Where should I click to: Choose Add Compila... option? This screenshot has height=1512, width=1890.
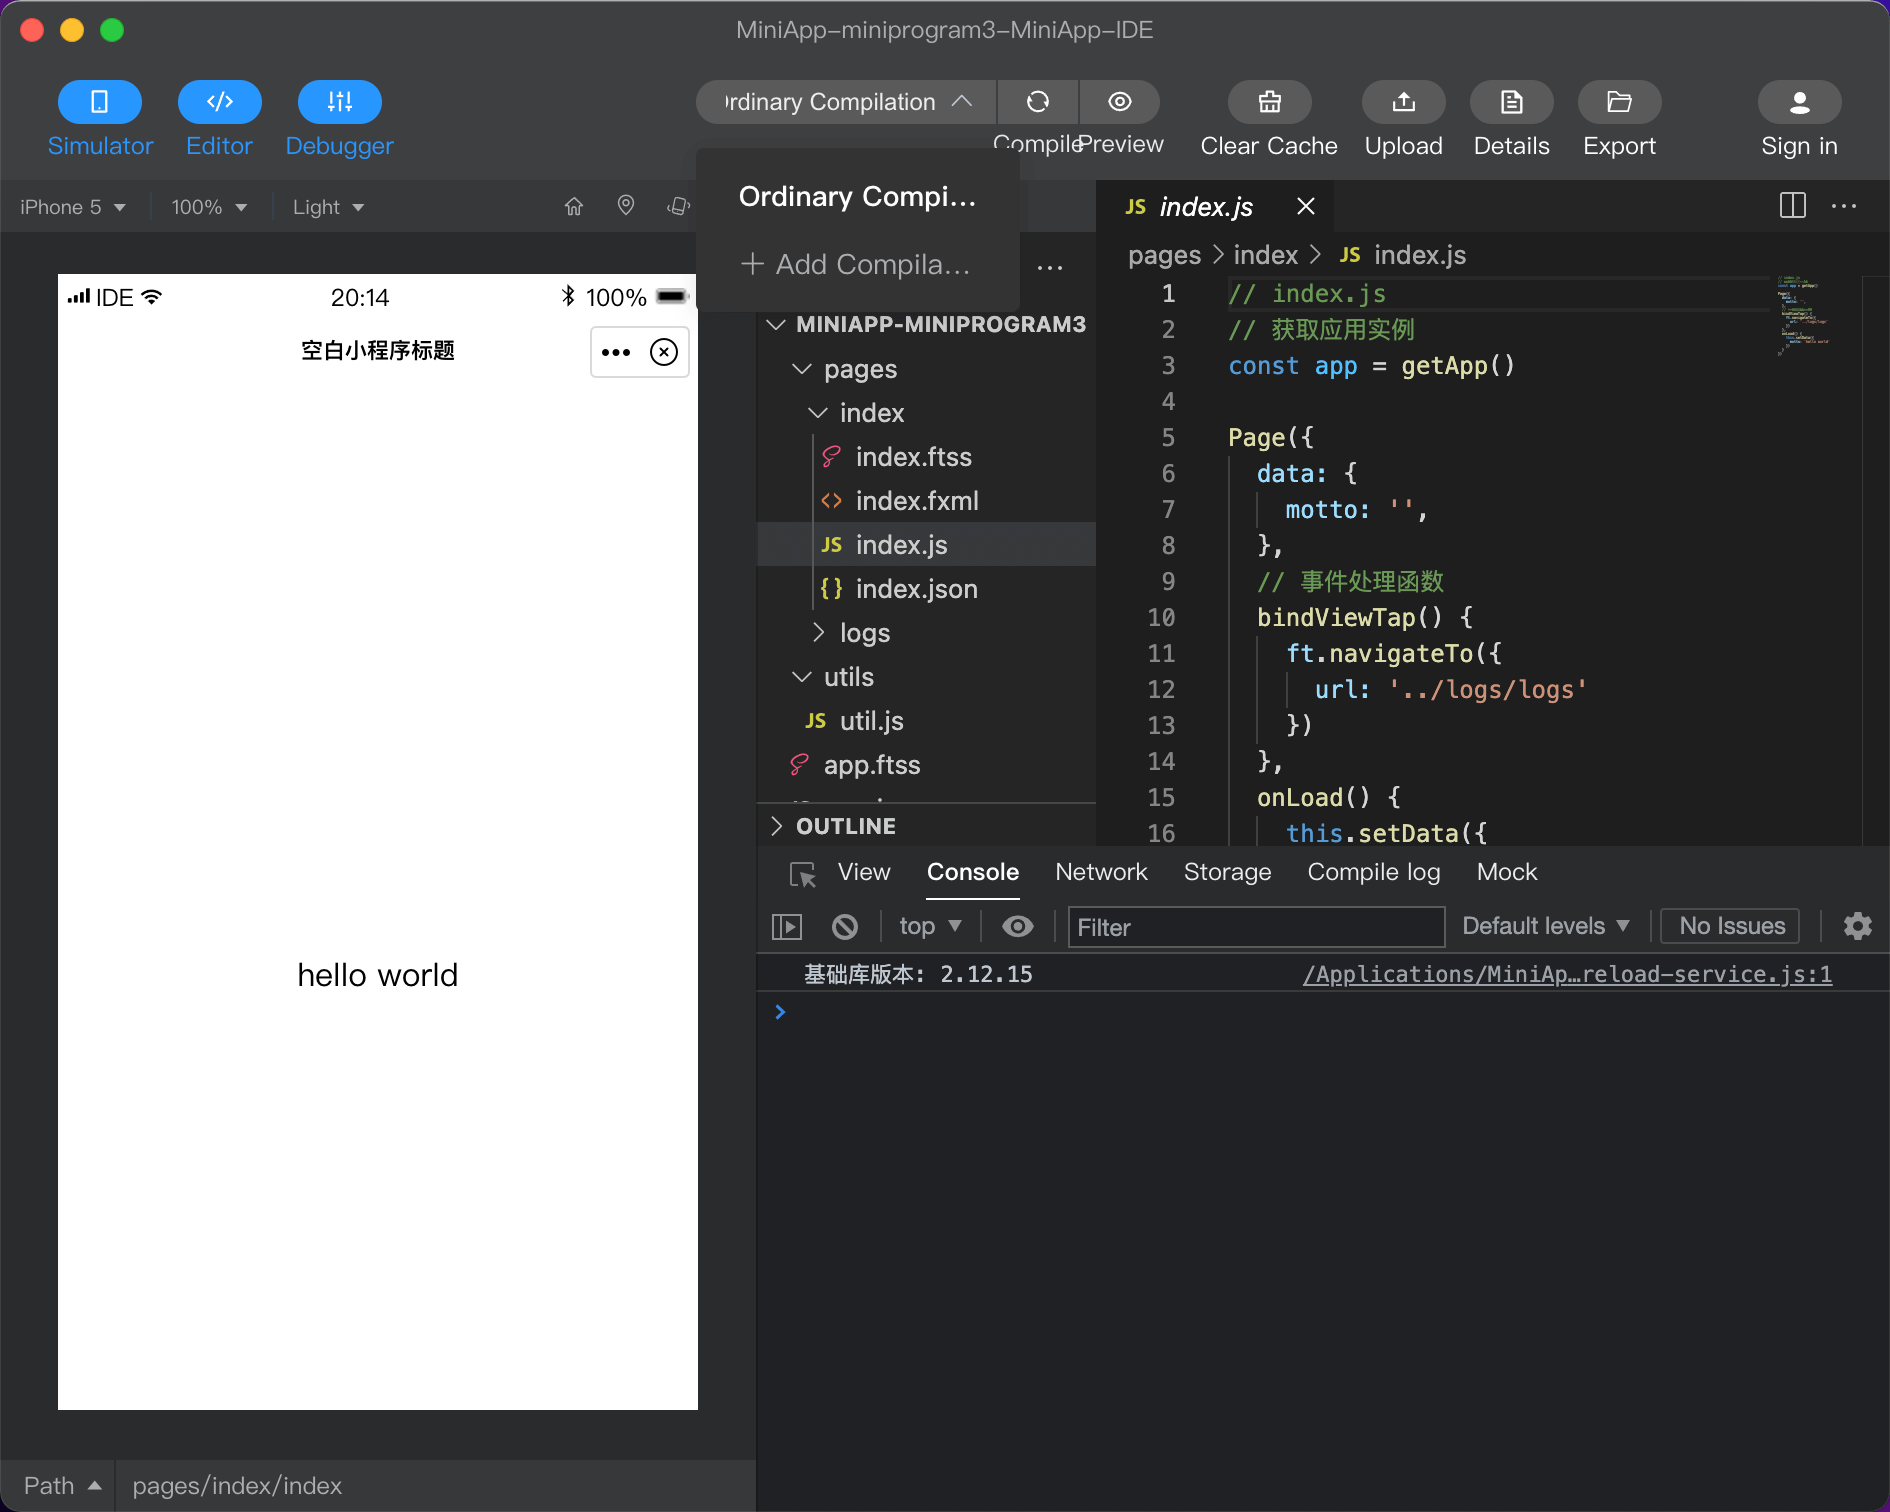pos(857,265)
